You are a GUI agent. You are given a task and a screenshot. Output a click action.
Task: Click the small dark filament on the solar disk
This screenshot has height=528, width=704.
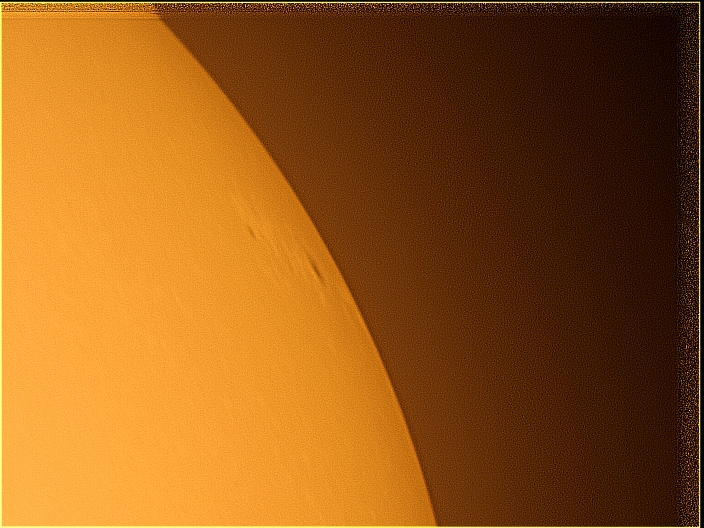point(252,233)
